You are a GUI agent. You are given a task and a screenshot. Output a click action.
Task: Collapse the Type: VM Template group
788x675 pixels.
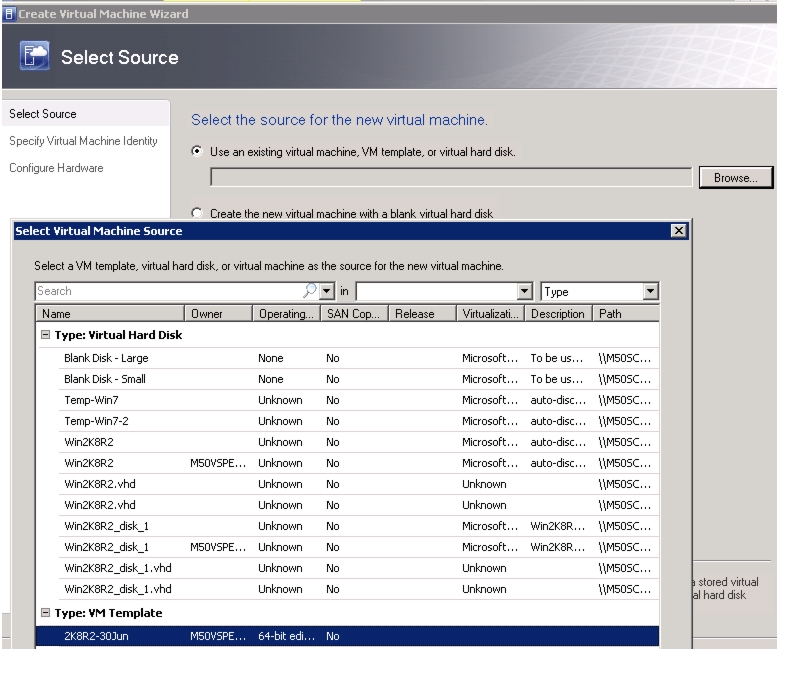45,613
